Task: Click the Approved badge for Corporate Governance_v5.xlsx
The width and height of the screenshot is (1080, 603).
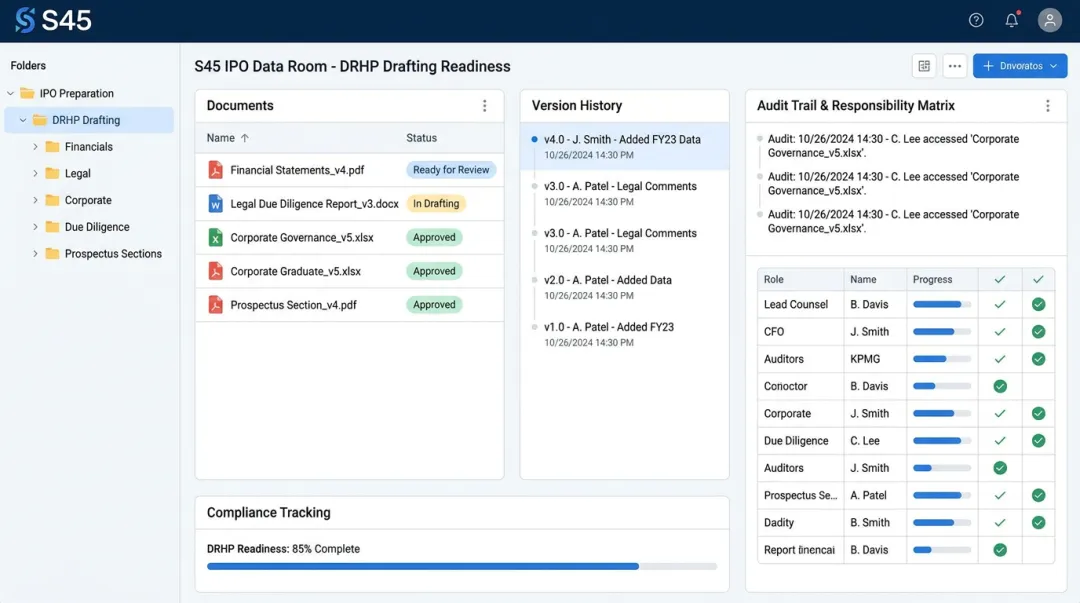Action: tap(434, 237)
